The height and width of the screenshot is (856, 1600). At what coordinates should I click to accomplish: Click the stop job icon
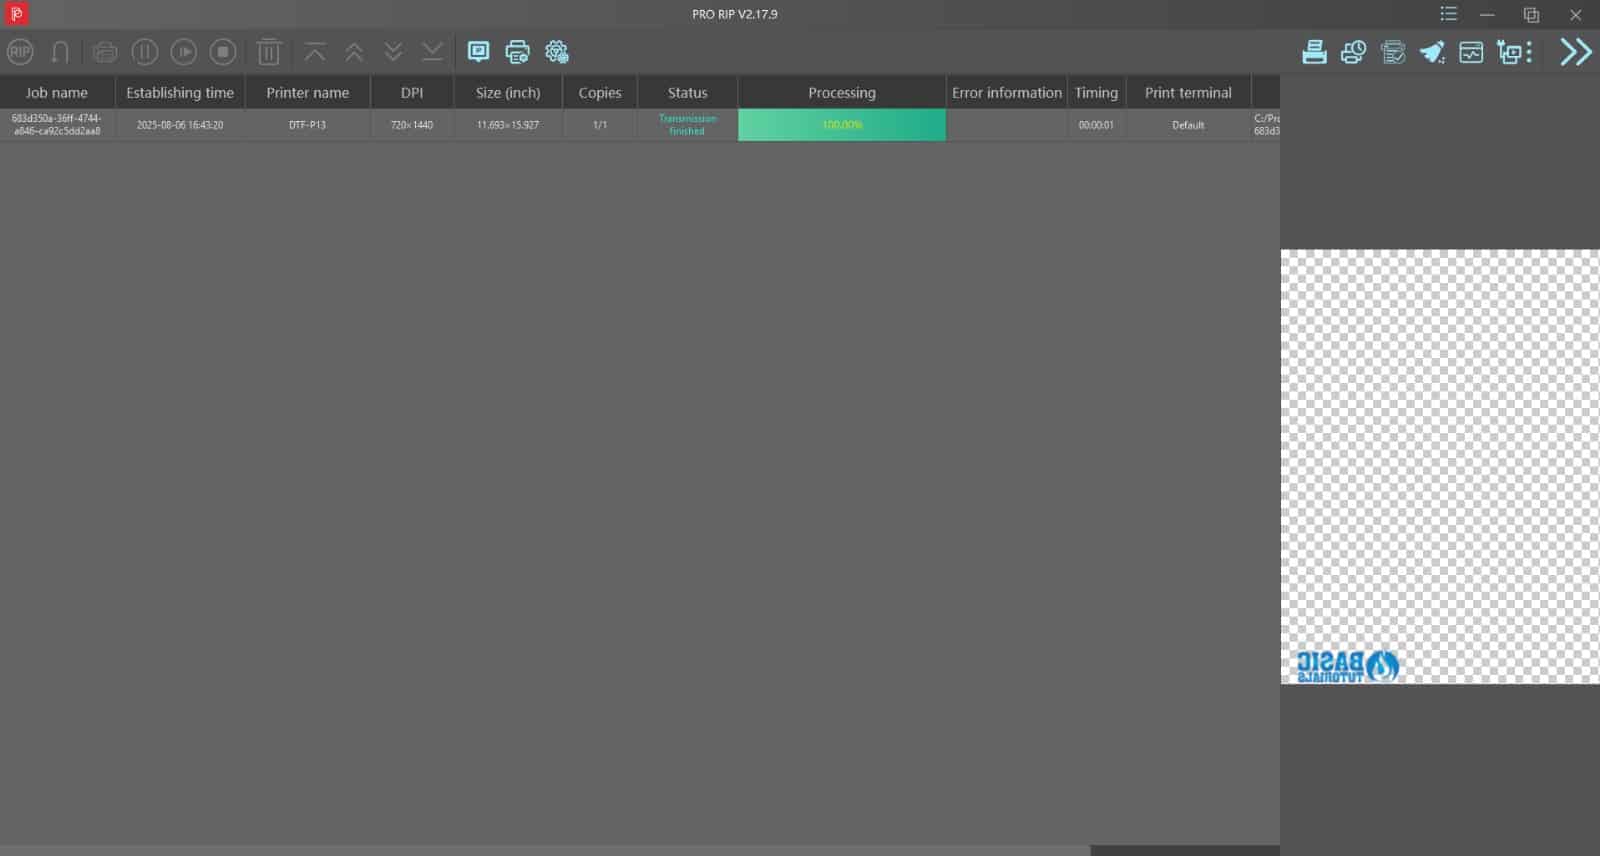pyautogui.click(x=223, y=52)
